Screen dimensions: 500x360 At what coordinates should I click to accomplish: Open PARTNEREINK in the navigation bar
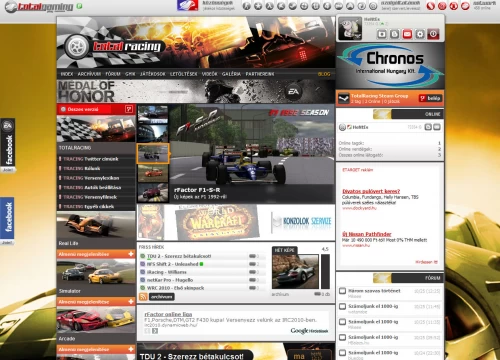tap(260, 74)
